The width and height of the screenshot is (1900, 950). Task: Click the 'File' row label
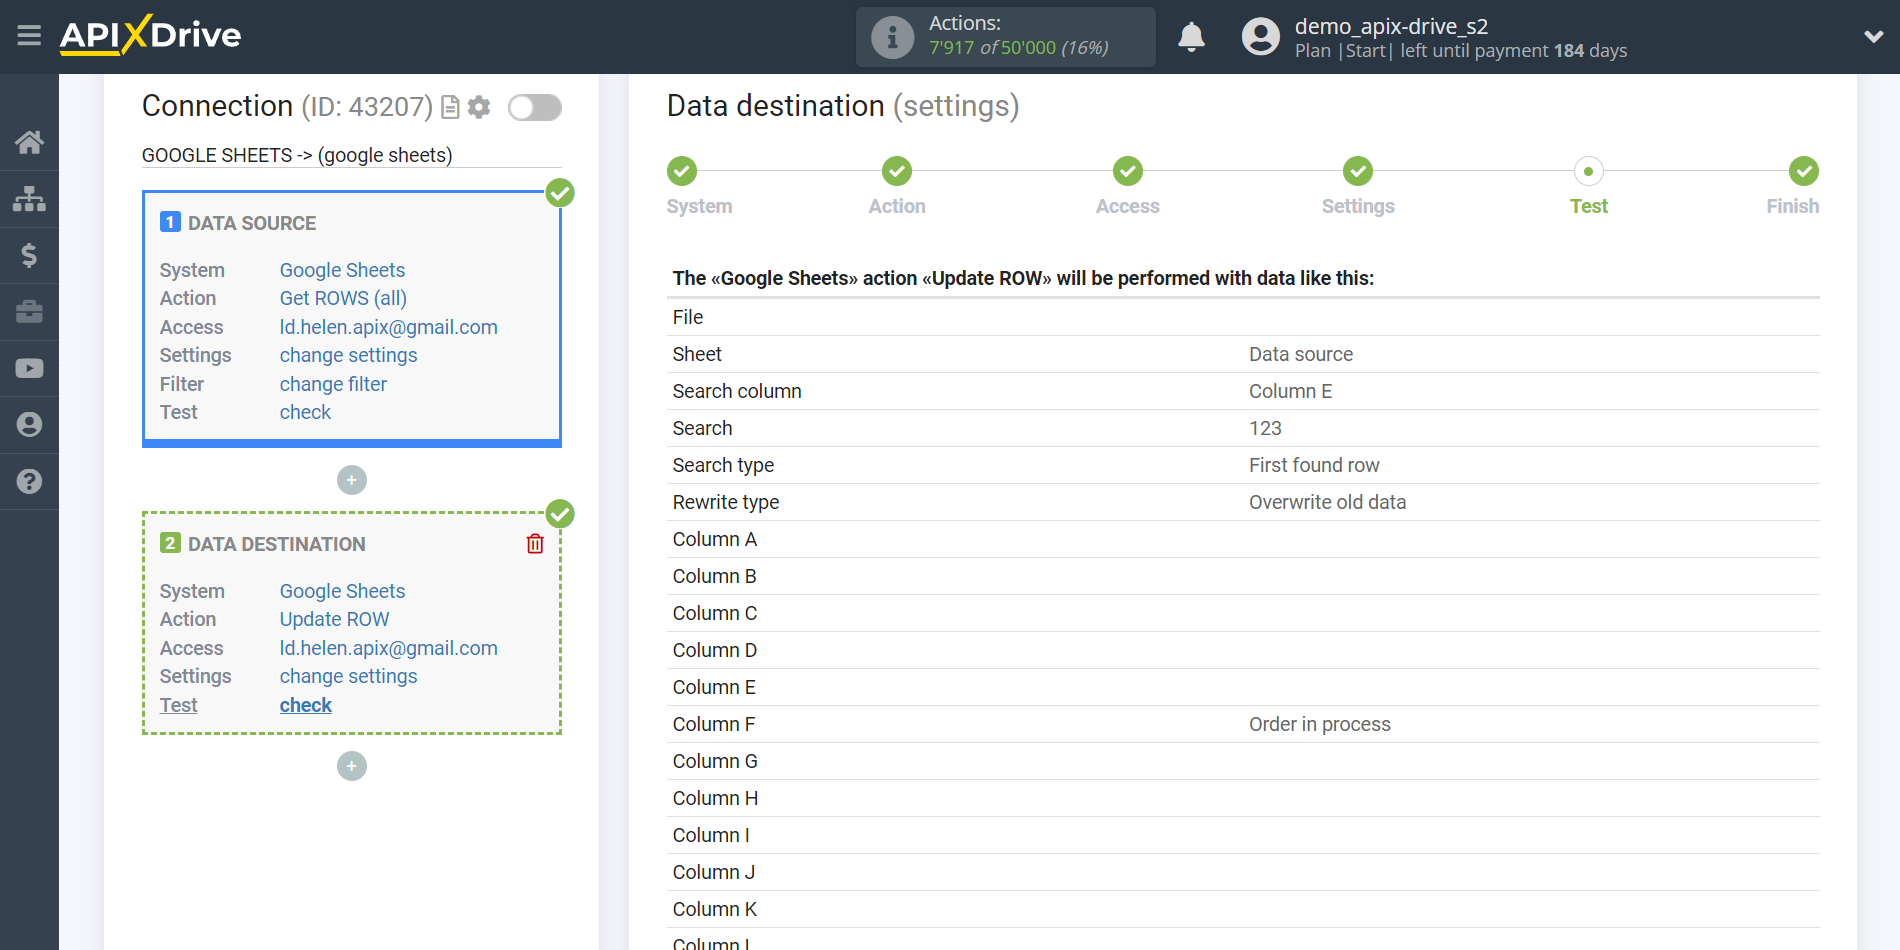[687, 317]
